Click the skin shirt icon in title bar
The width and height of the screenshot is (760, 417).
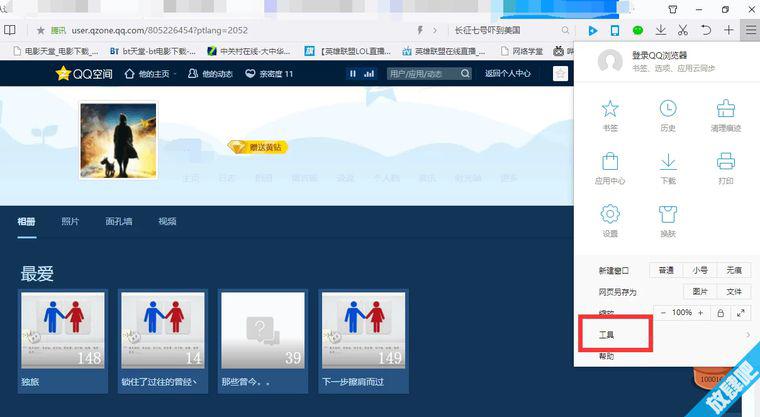673,9
